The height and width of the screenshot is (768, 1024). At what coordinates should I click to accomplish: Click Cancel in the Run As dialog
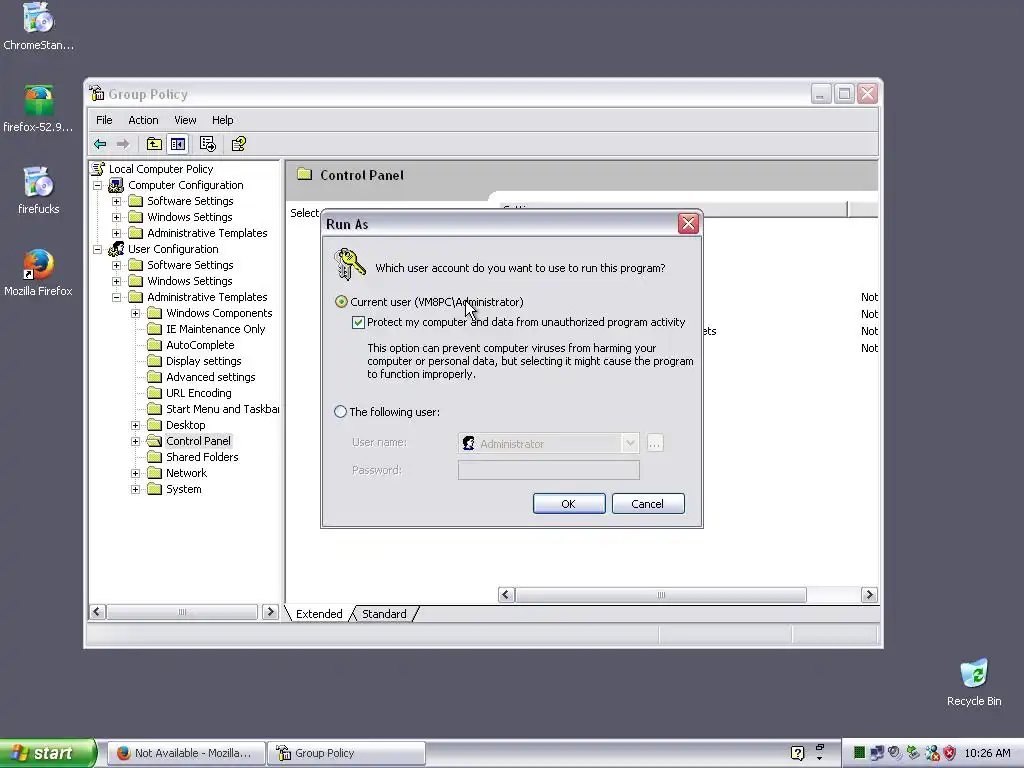648,504
